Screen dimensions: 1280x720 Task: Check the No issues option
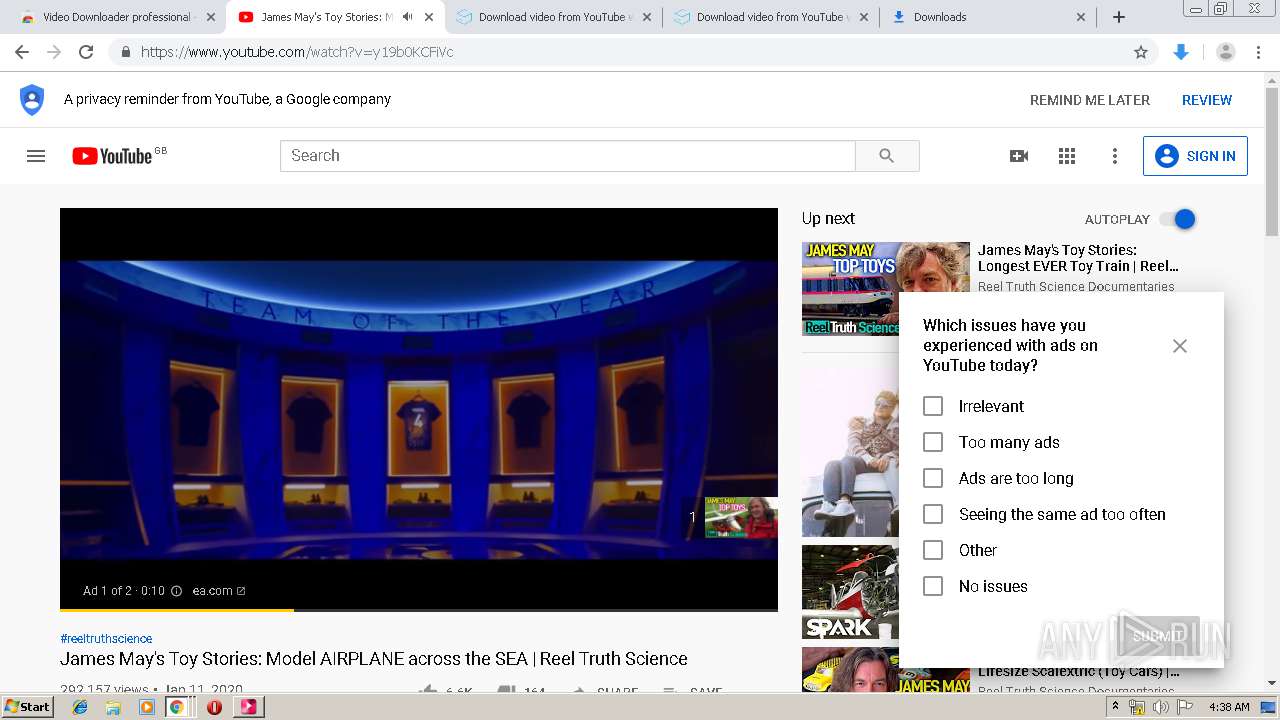tap(933, 586)
